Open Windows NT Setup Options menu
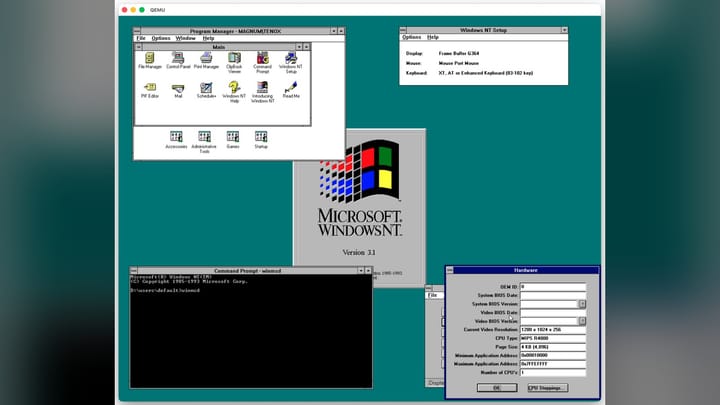 pos(411,37)
